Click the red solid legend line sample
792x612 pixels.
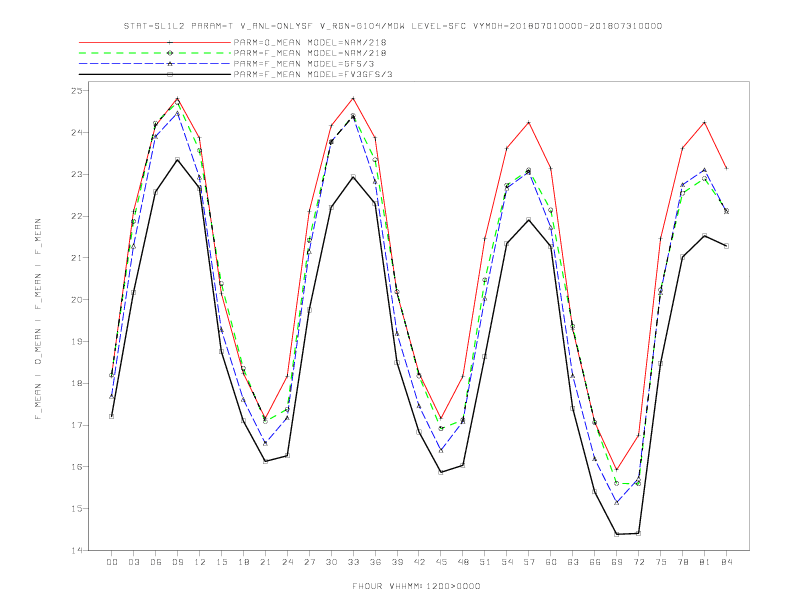click(155, 42)
